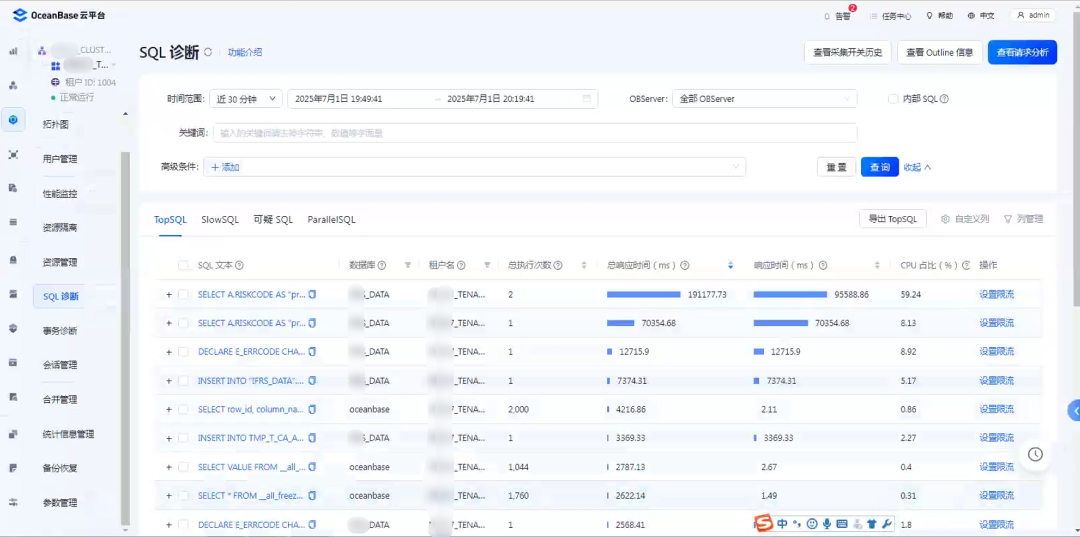Screen dimensions: 1080x537
Task: Open filter icon in 数据库 column header
Action: click(x=408, y=265)
